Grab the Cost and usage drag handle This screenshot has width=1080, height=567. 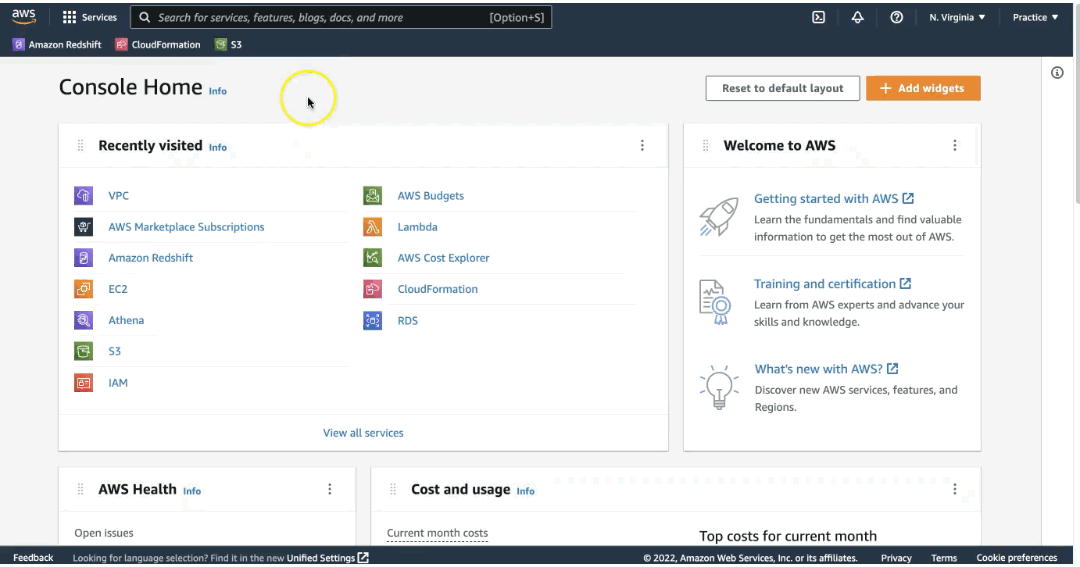click(x=393, y=489)
